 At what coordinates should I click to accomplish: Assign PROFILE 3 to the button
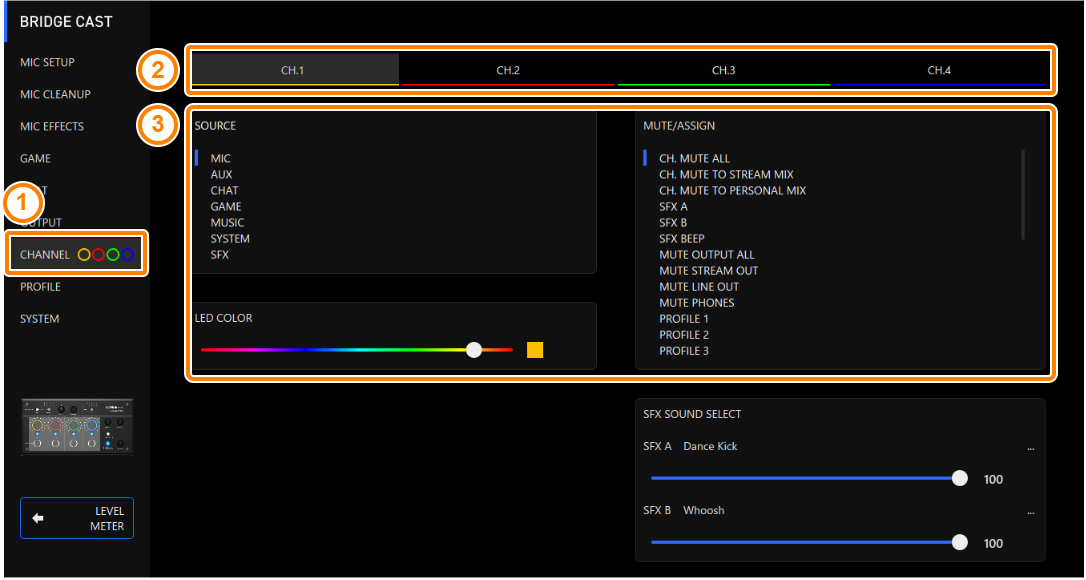coord(684,351)
